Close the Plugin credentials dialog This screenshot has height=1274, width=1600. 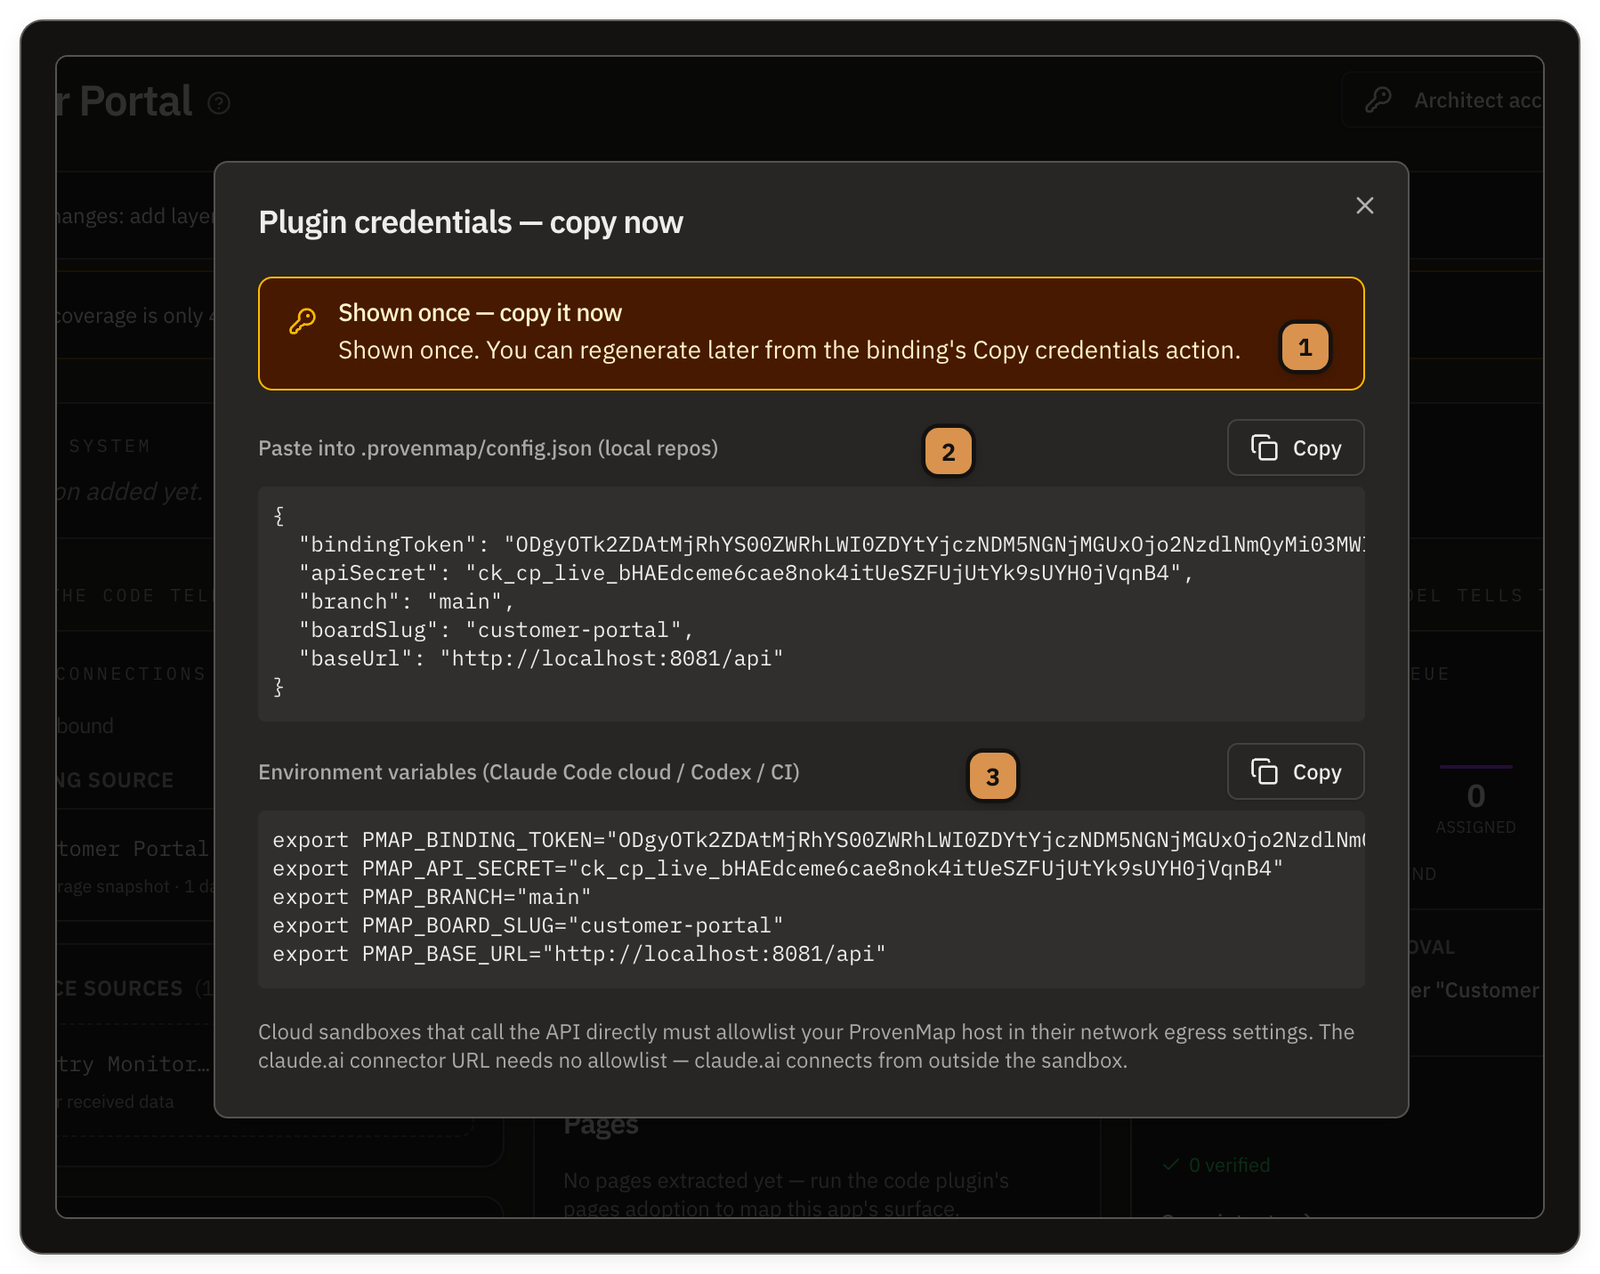(x=1364, y=206)
